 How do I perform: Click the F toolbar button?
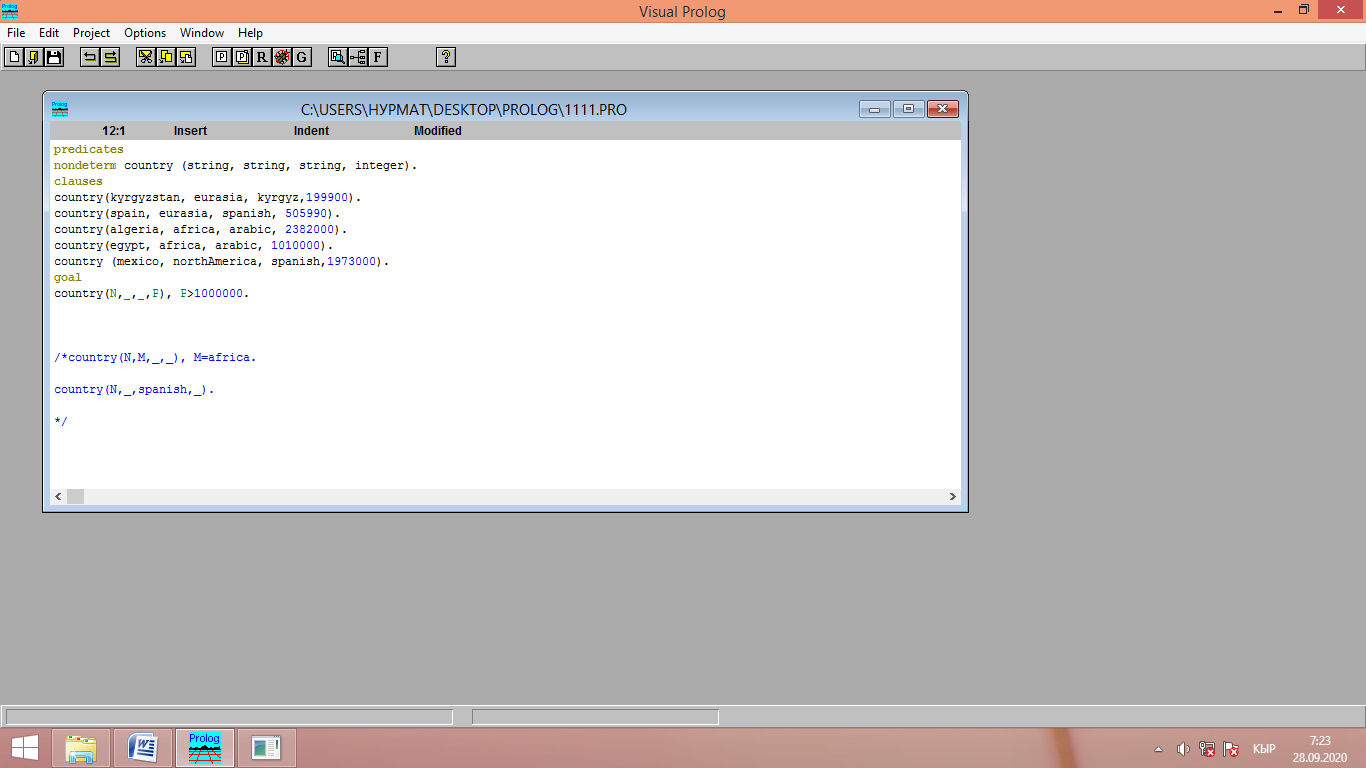click(377, 57)
